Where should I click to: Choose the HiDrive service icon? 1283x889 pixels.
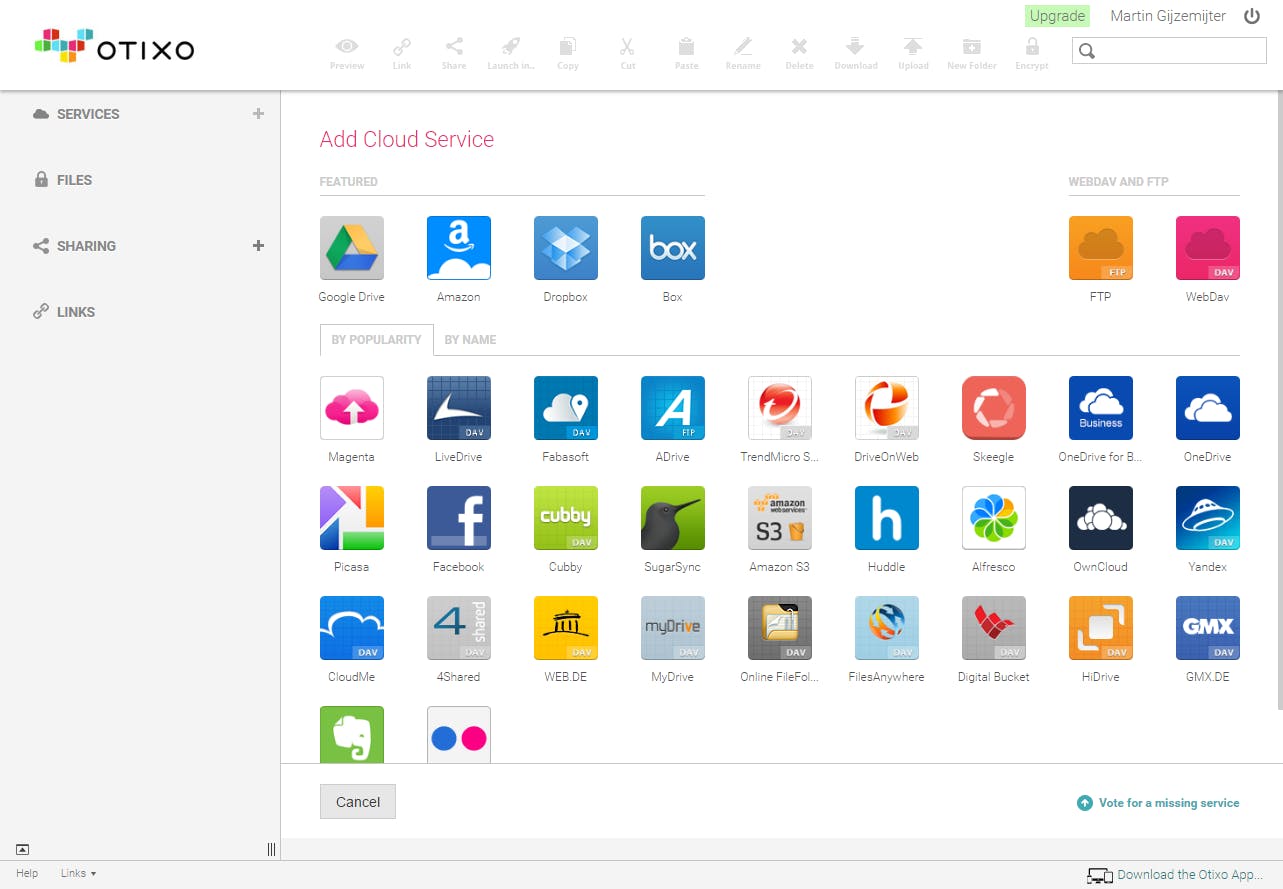pos(1100,628)
